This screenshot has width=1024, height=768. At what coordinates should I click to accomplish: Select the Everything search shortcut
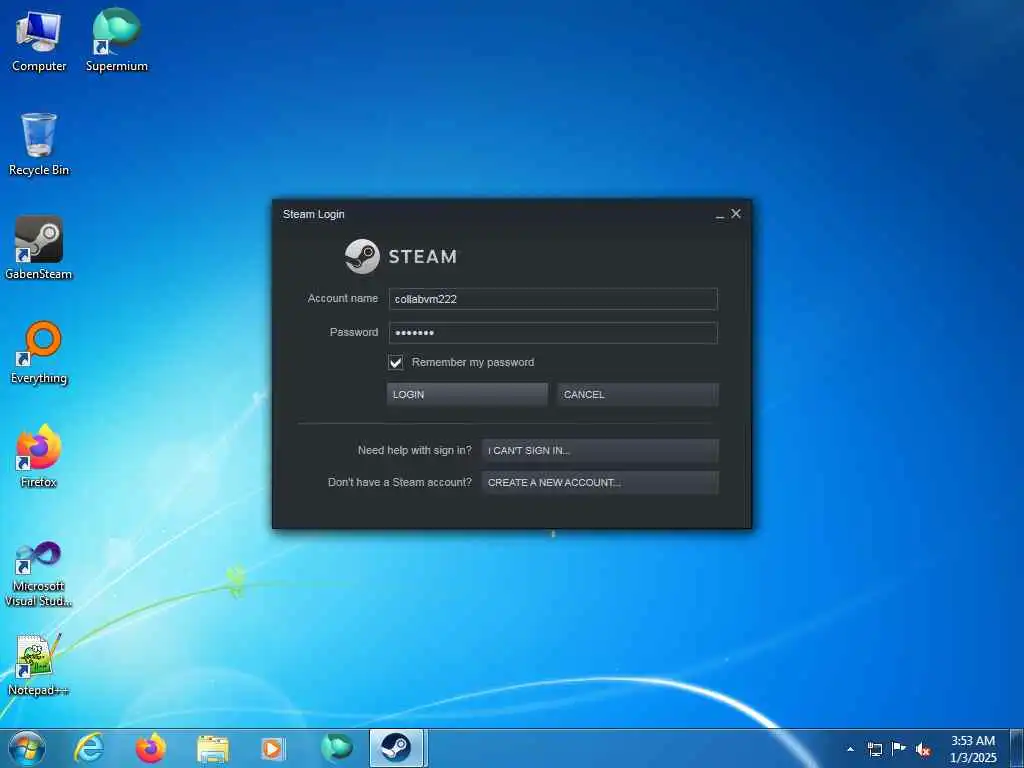click(x=39, y=353)
